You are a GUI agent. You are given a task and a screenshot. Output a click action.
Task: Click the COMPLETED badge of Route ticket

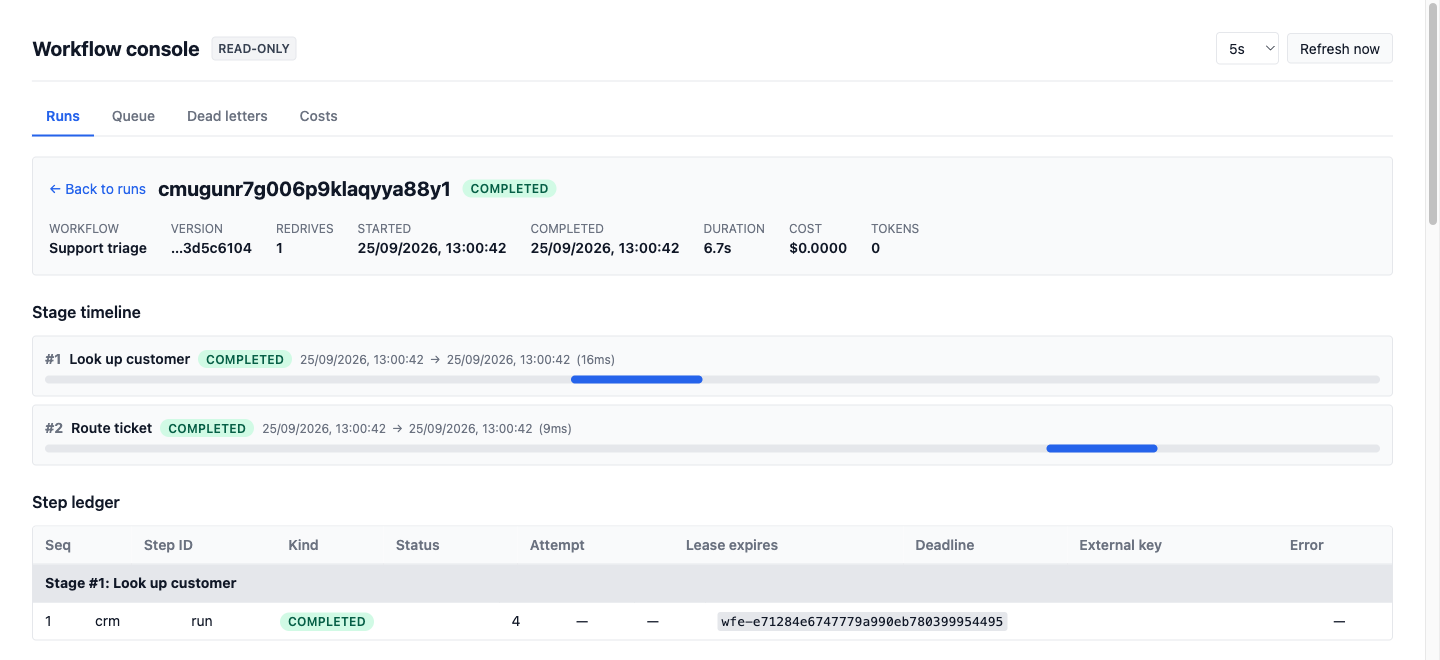pyautogui.click(x=207, y=428)
